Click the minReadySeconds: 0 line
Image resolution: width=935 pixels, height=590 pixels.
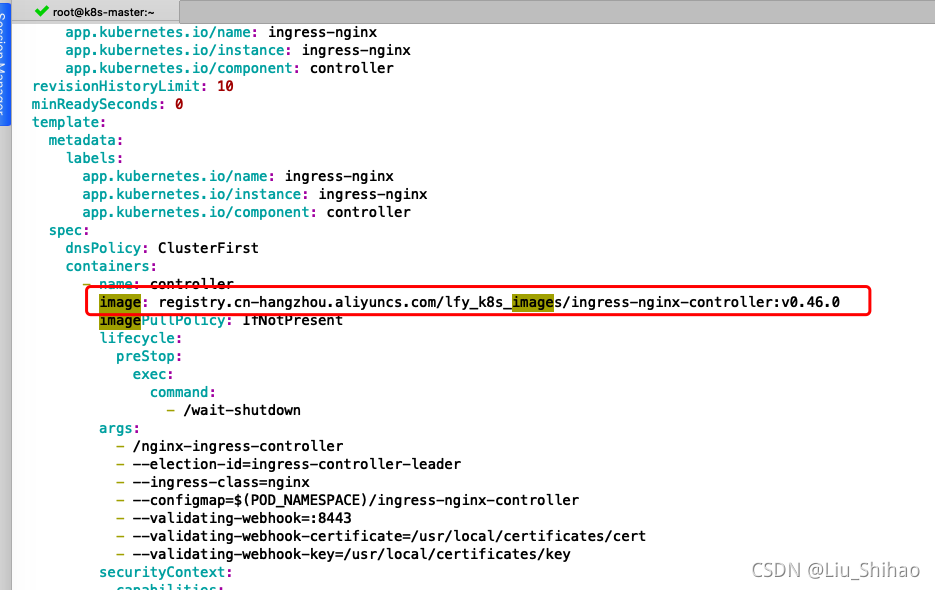pos(107,104)
